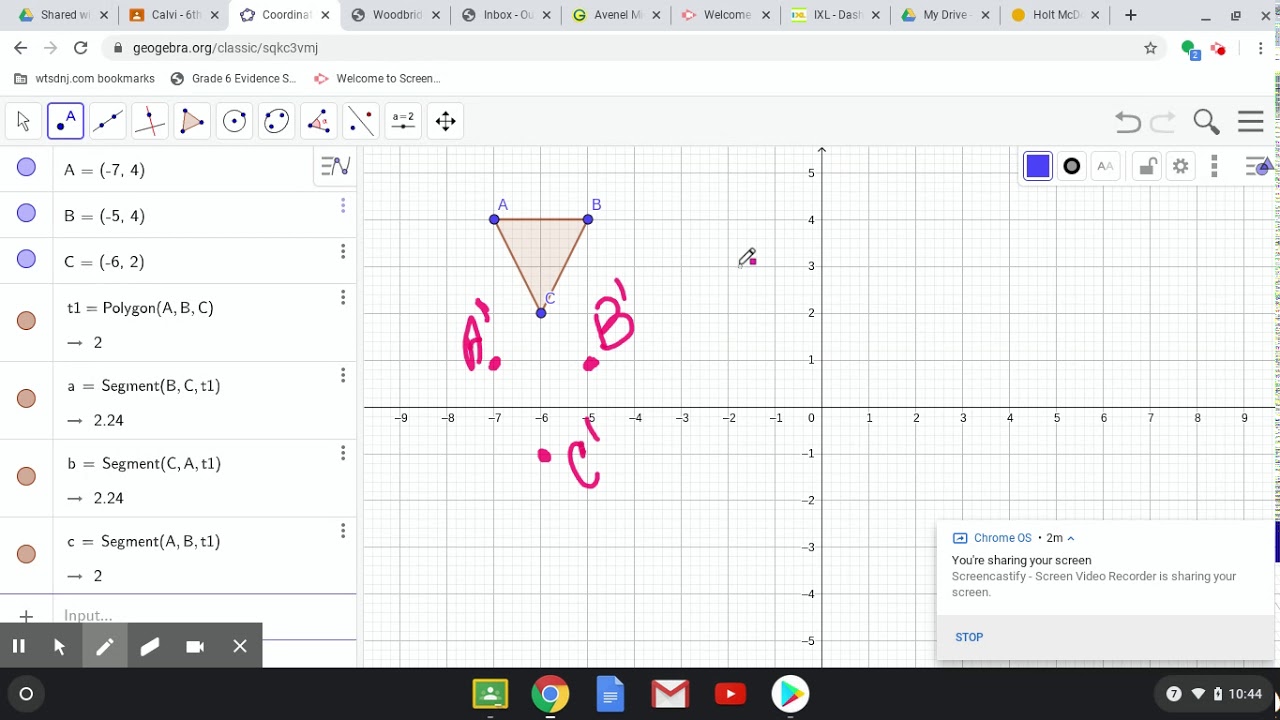The image size is (1280, 720).
Task: Click the GeoGebra redo arrow
Action: coord(1163,122)
